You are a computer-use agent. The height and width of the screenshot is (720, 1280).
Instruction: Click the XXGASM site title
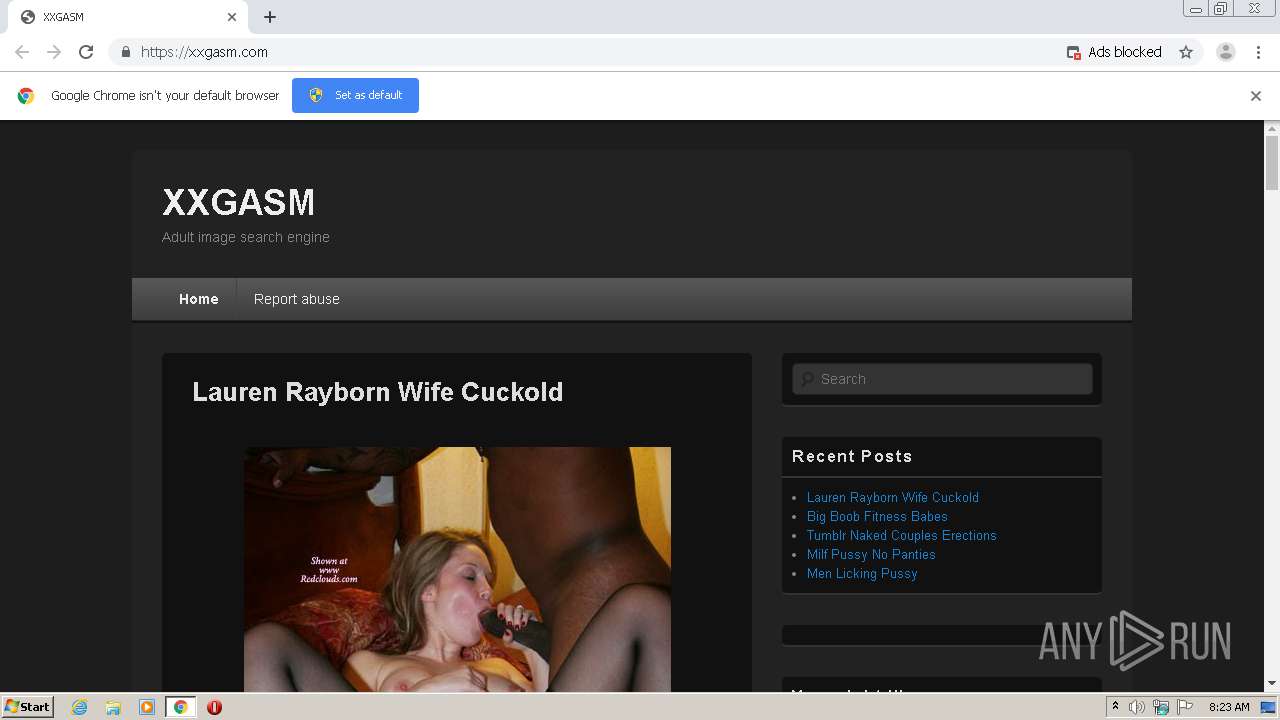pyautogui.click(x=238, y=202)
